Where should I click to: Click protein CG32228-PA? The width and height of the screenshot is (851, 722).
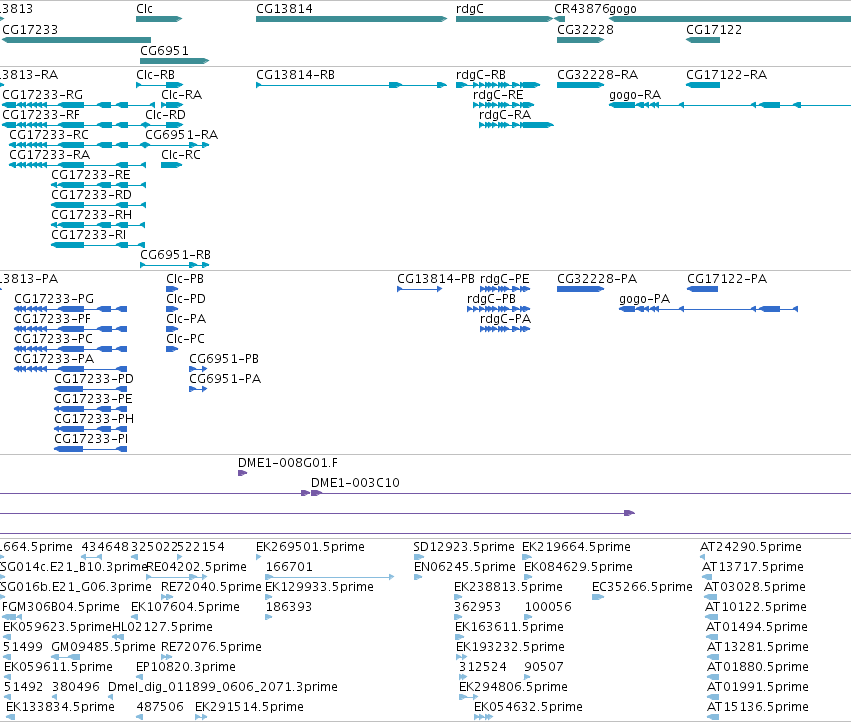click(580, 289)
